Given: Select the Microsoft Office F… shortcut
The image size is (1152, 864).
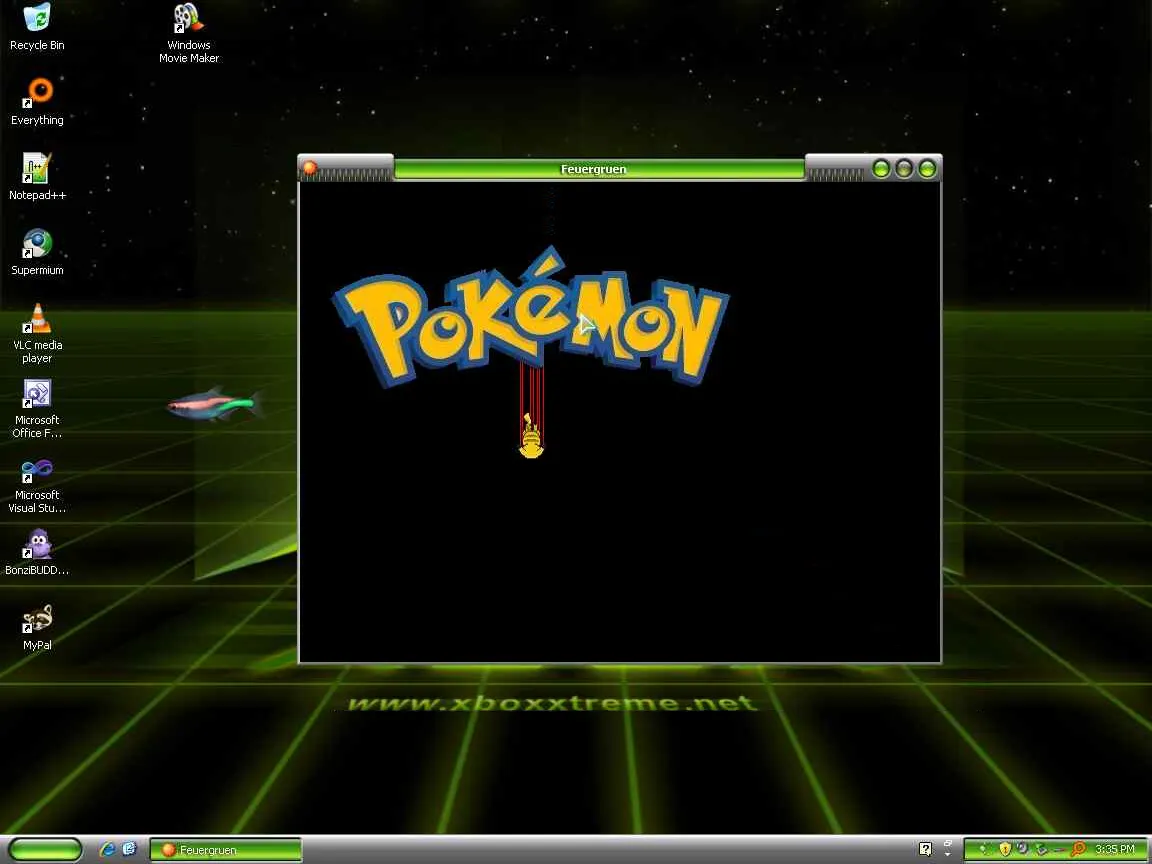Looking at the screenshot, I should pyautogui.click(x=37, y=408).
